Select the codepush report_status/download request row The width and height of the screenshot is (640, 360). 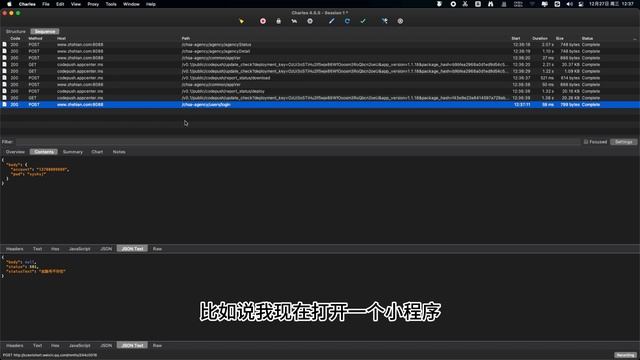pos(320,78)
